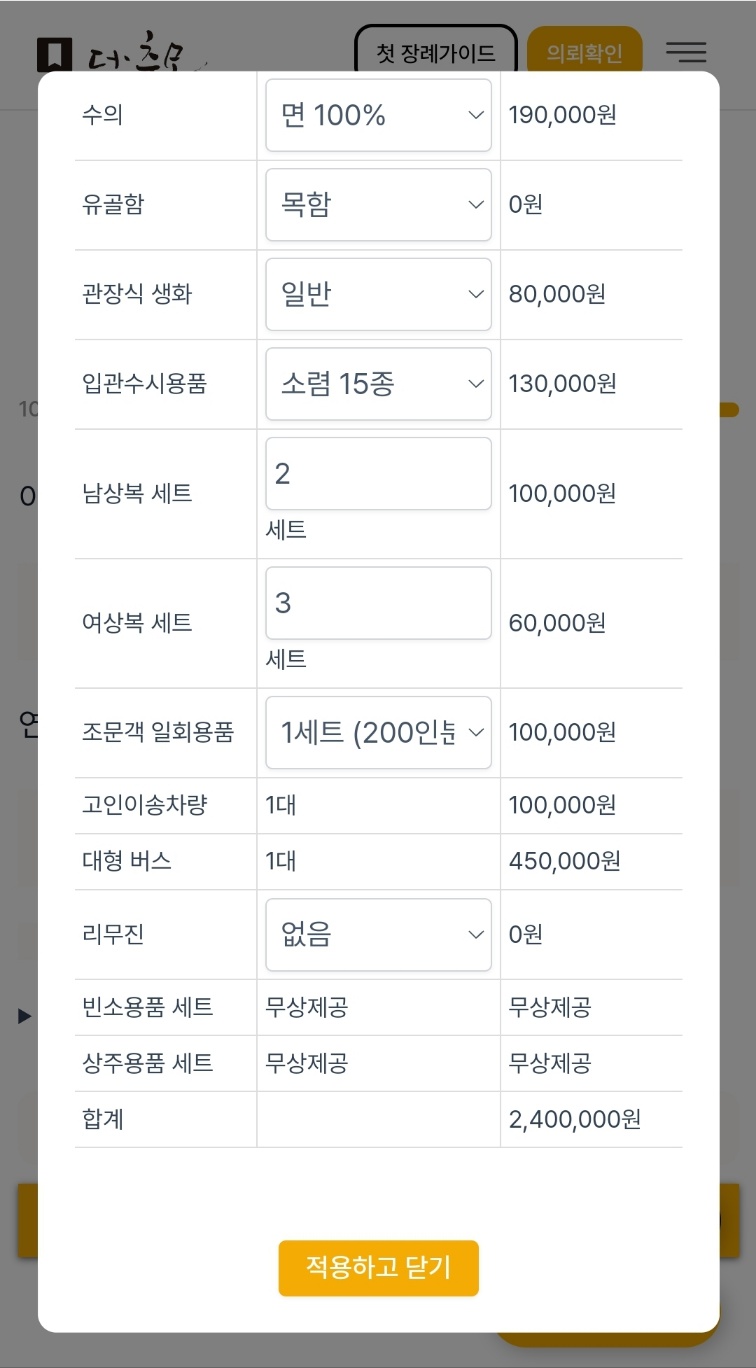This screenshot has height=1368, width=756.
Task: Click the 상주용품 세트 row label
Action: click(147, 1063)
